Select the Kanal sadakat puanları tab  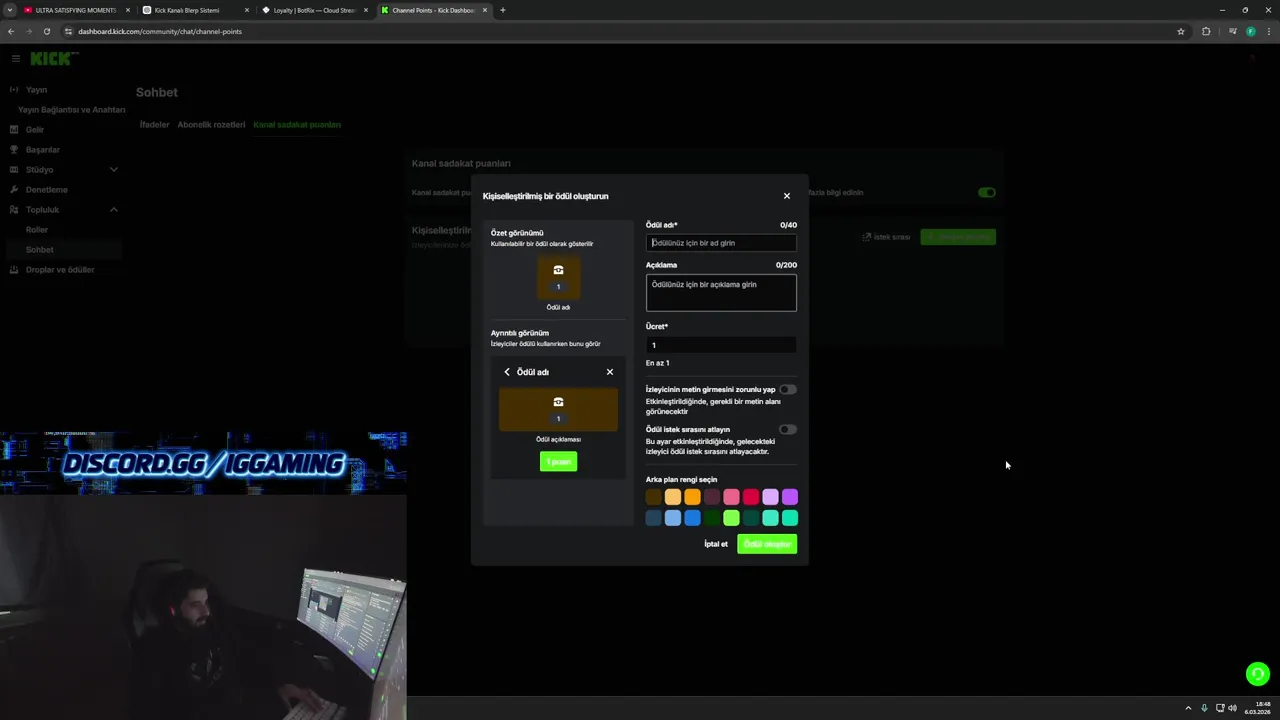click(x=297, y=125)
